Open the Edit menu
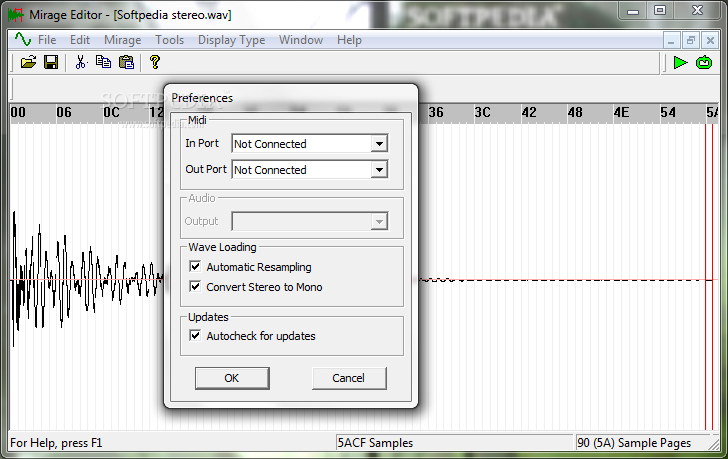The height and width of the screenshot is (459, 728). coord(80,40)
